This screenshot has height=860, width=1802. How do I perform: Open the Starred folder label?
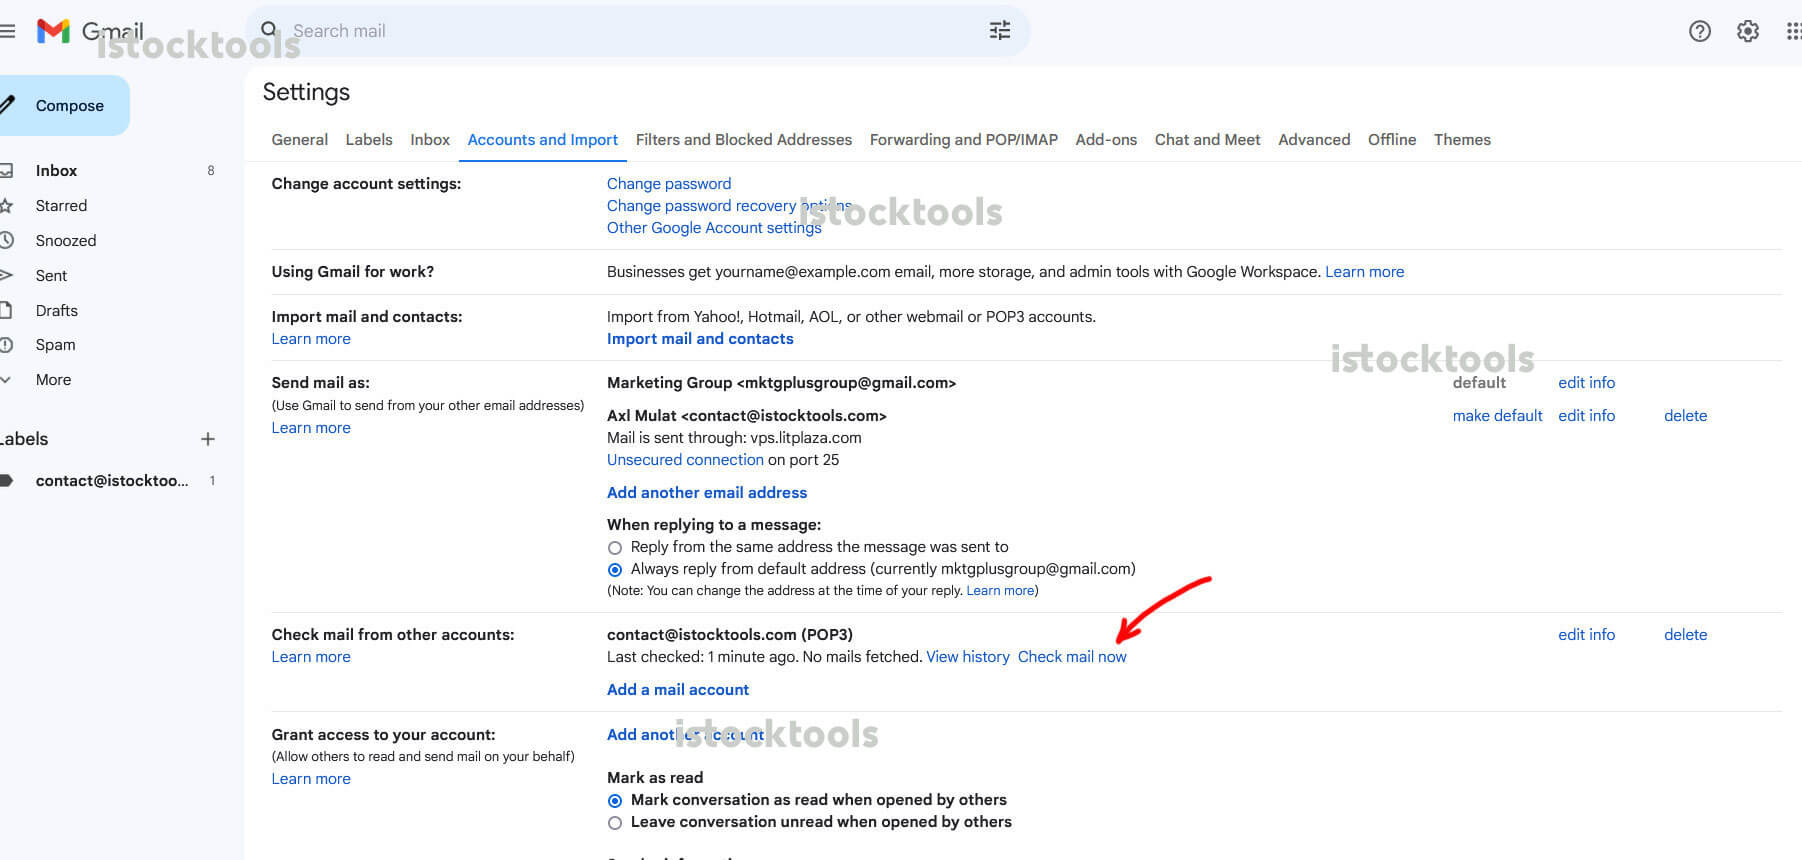[x=61, y=206]
